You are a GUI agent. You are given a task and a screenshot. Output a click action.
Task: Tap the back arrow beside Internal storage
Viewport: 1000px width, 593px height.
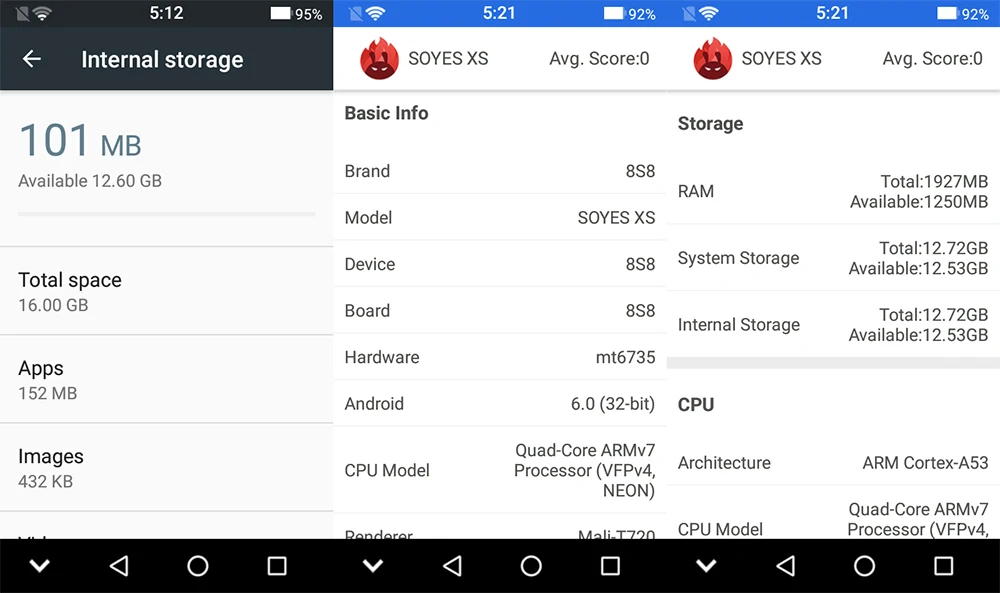click(32, 59)
